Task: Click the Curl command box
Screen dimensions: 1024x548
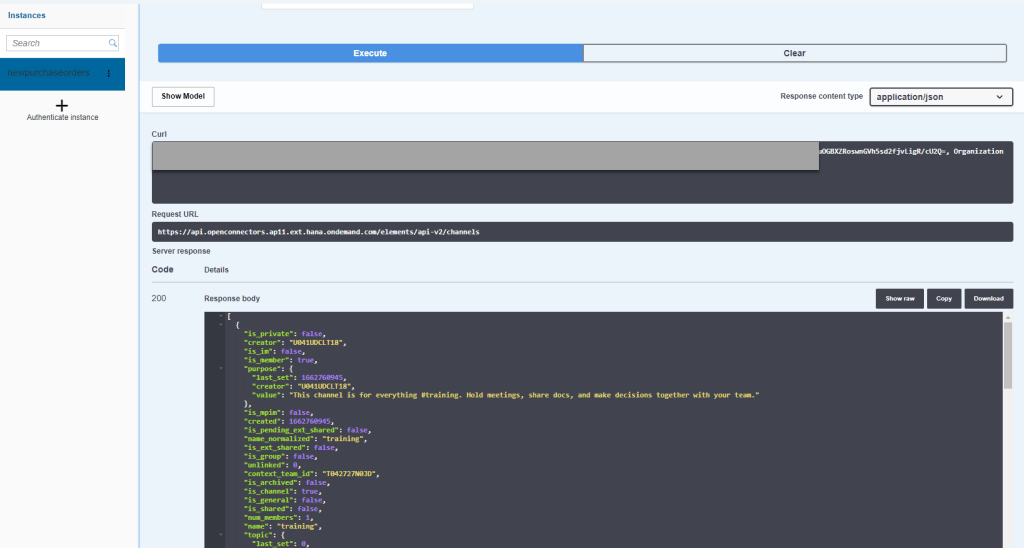Action: (x=582, y=172)
